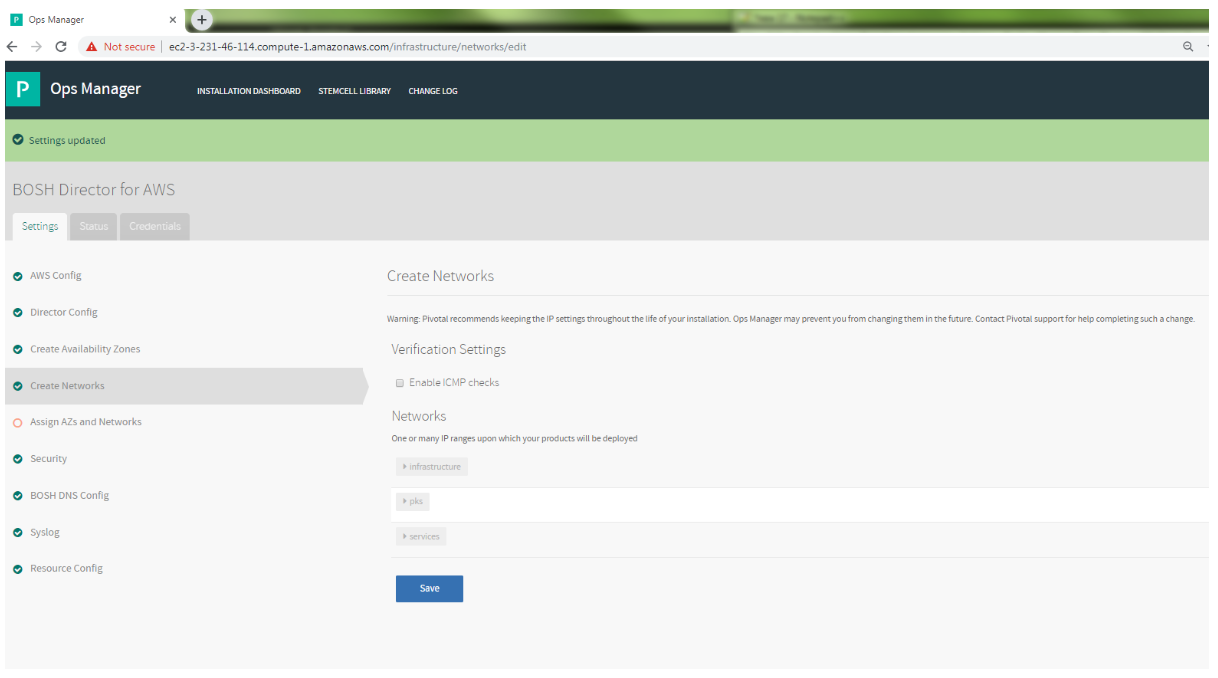1218x678 pixels.
Task: Open a new browser tab
Action: pos(201,19)
